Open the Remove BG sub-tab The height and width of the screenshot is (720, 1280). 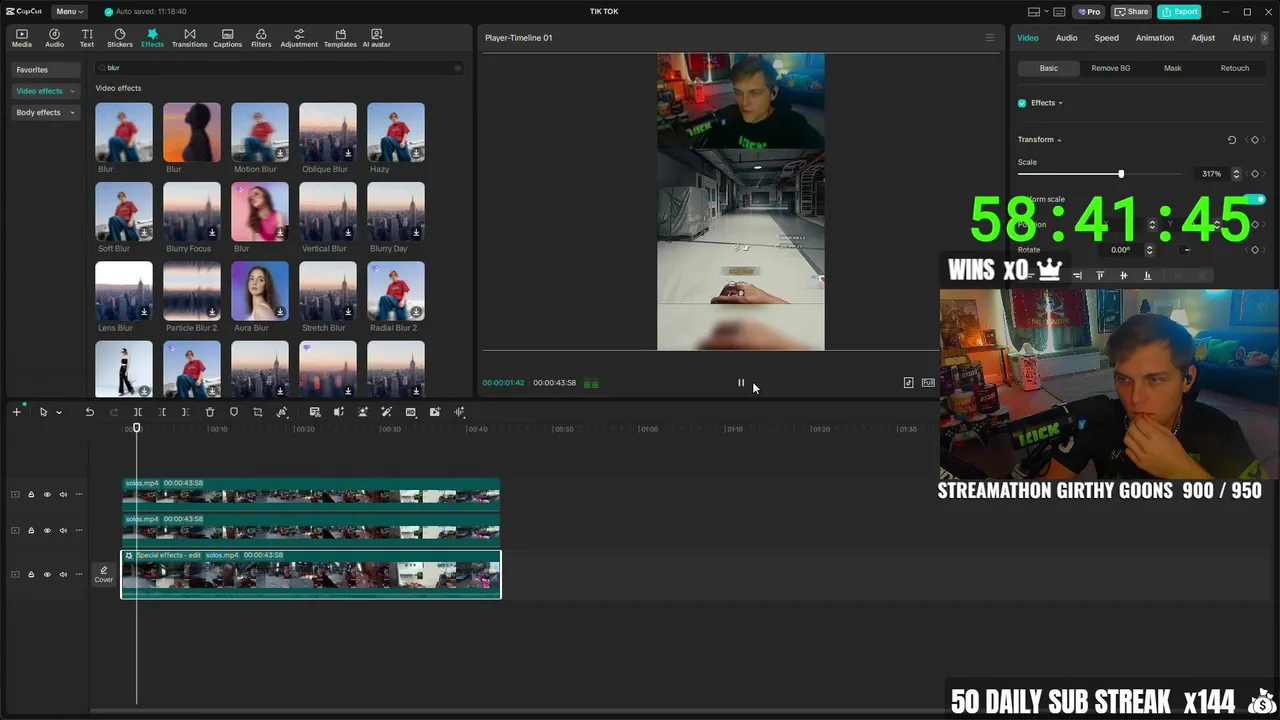point(1110,68)
